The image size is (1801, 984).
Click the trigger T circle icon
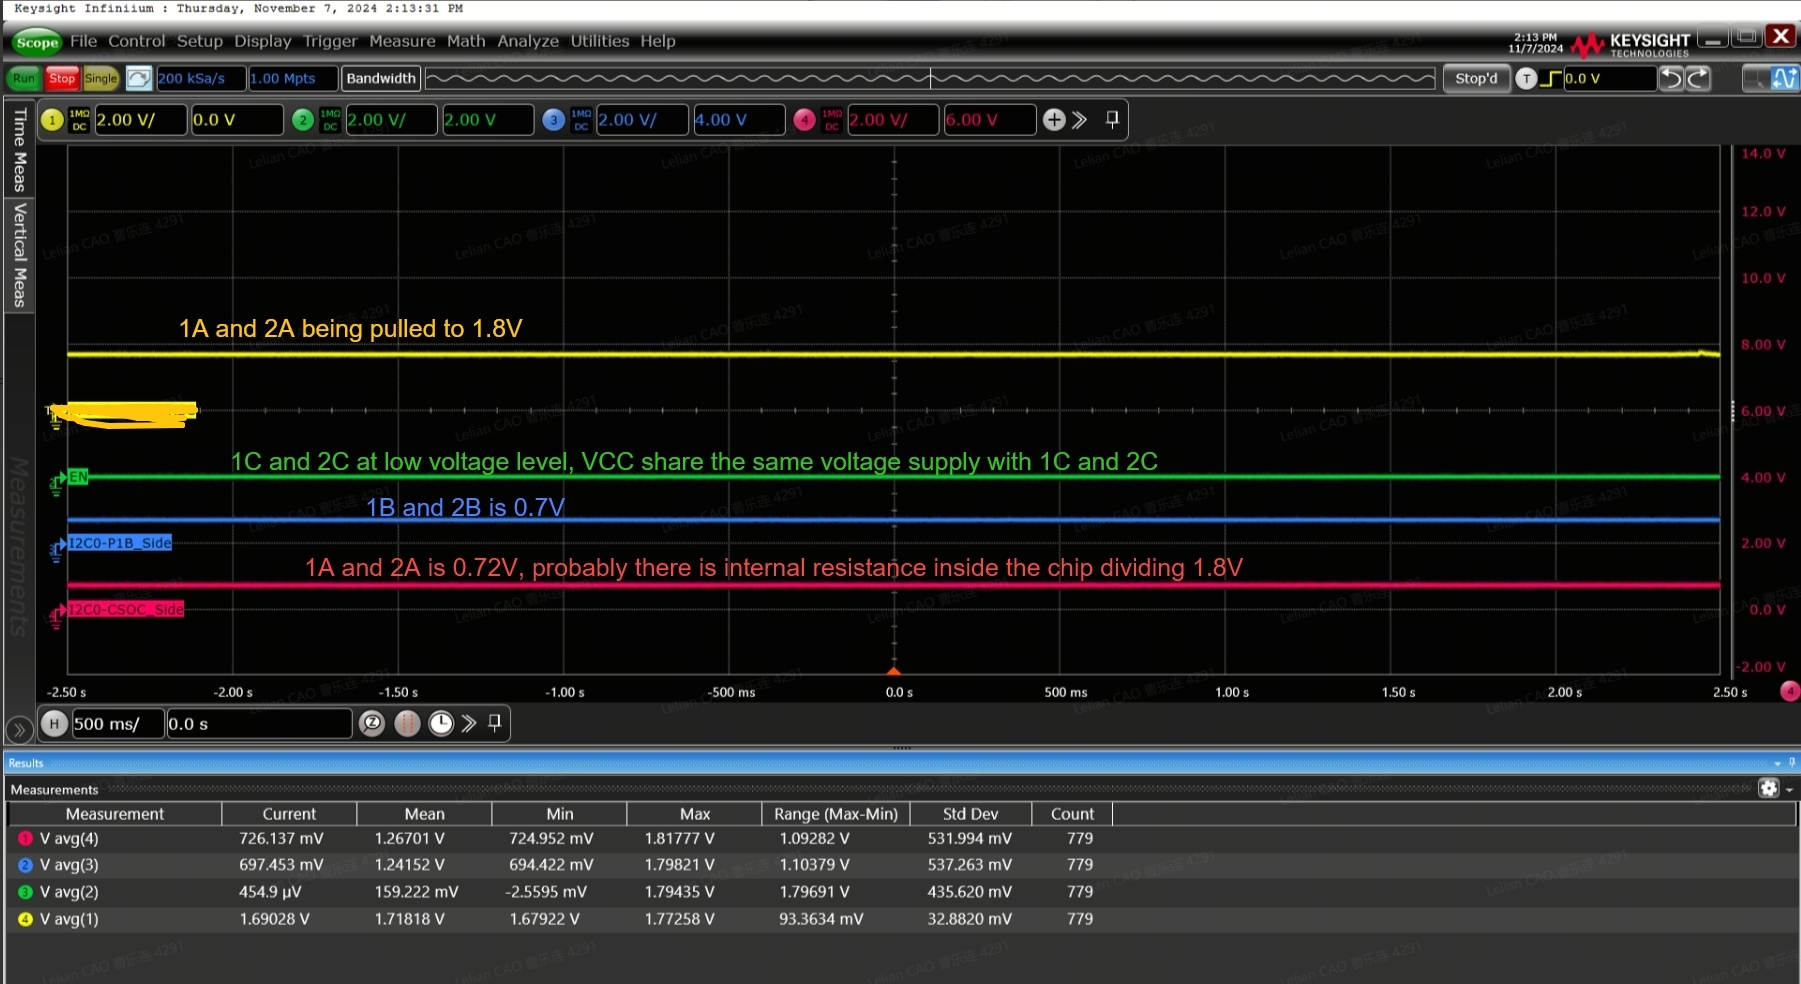coord(1526,78)
